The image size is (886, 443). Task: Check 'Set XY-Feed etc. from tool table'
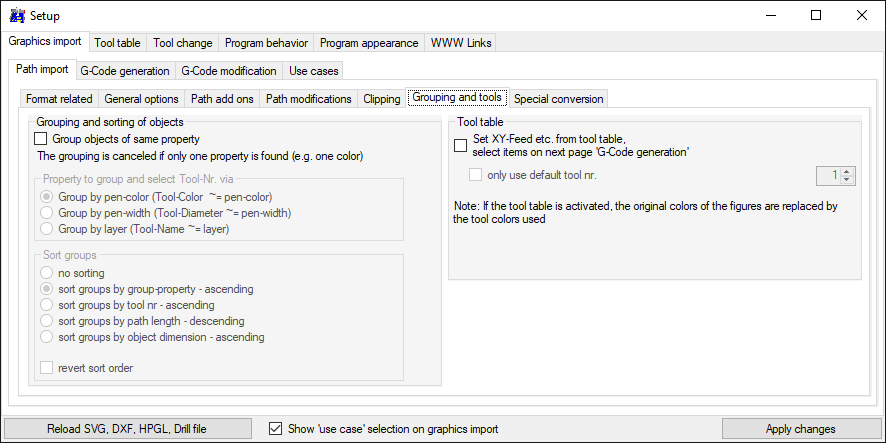[x=461, y=146]
